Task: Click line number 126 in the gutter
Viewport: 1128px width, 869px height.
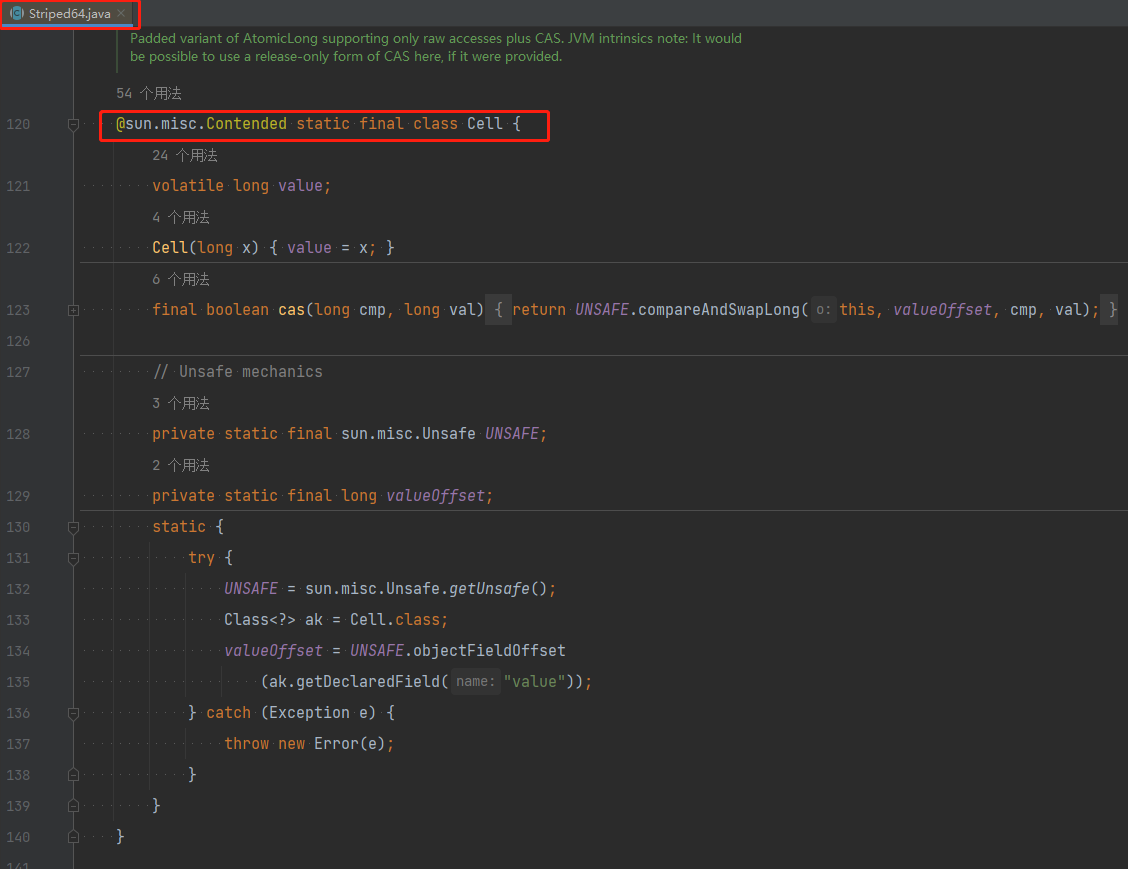Action: click(x=18, y=341)
